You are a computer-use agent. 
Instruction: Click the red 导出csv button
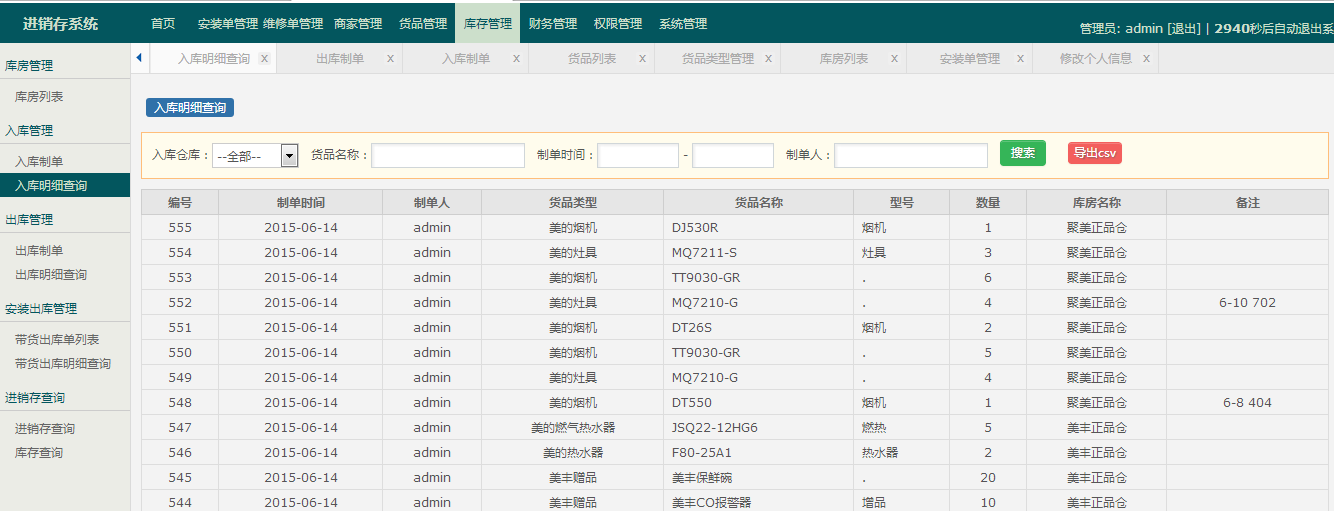pyautogui.click(x=1094, y=153)
